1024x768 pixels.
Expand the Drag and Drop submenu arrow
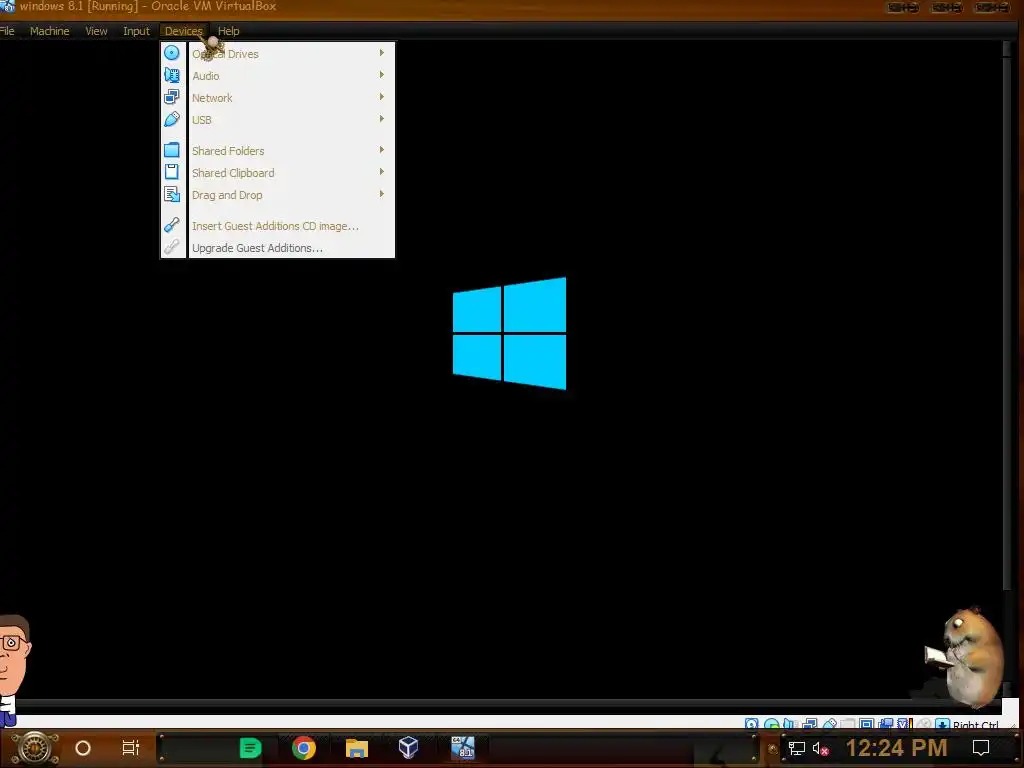(x=381, y=194)
